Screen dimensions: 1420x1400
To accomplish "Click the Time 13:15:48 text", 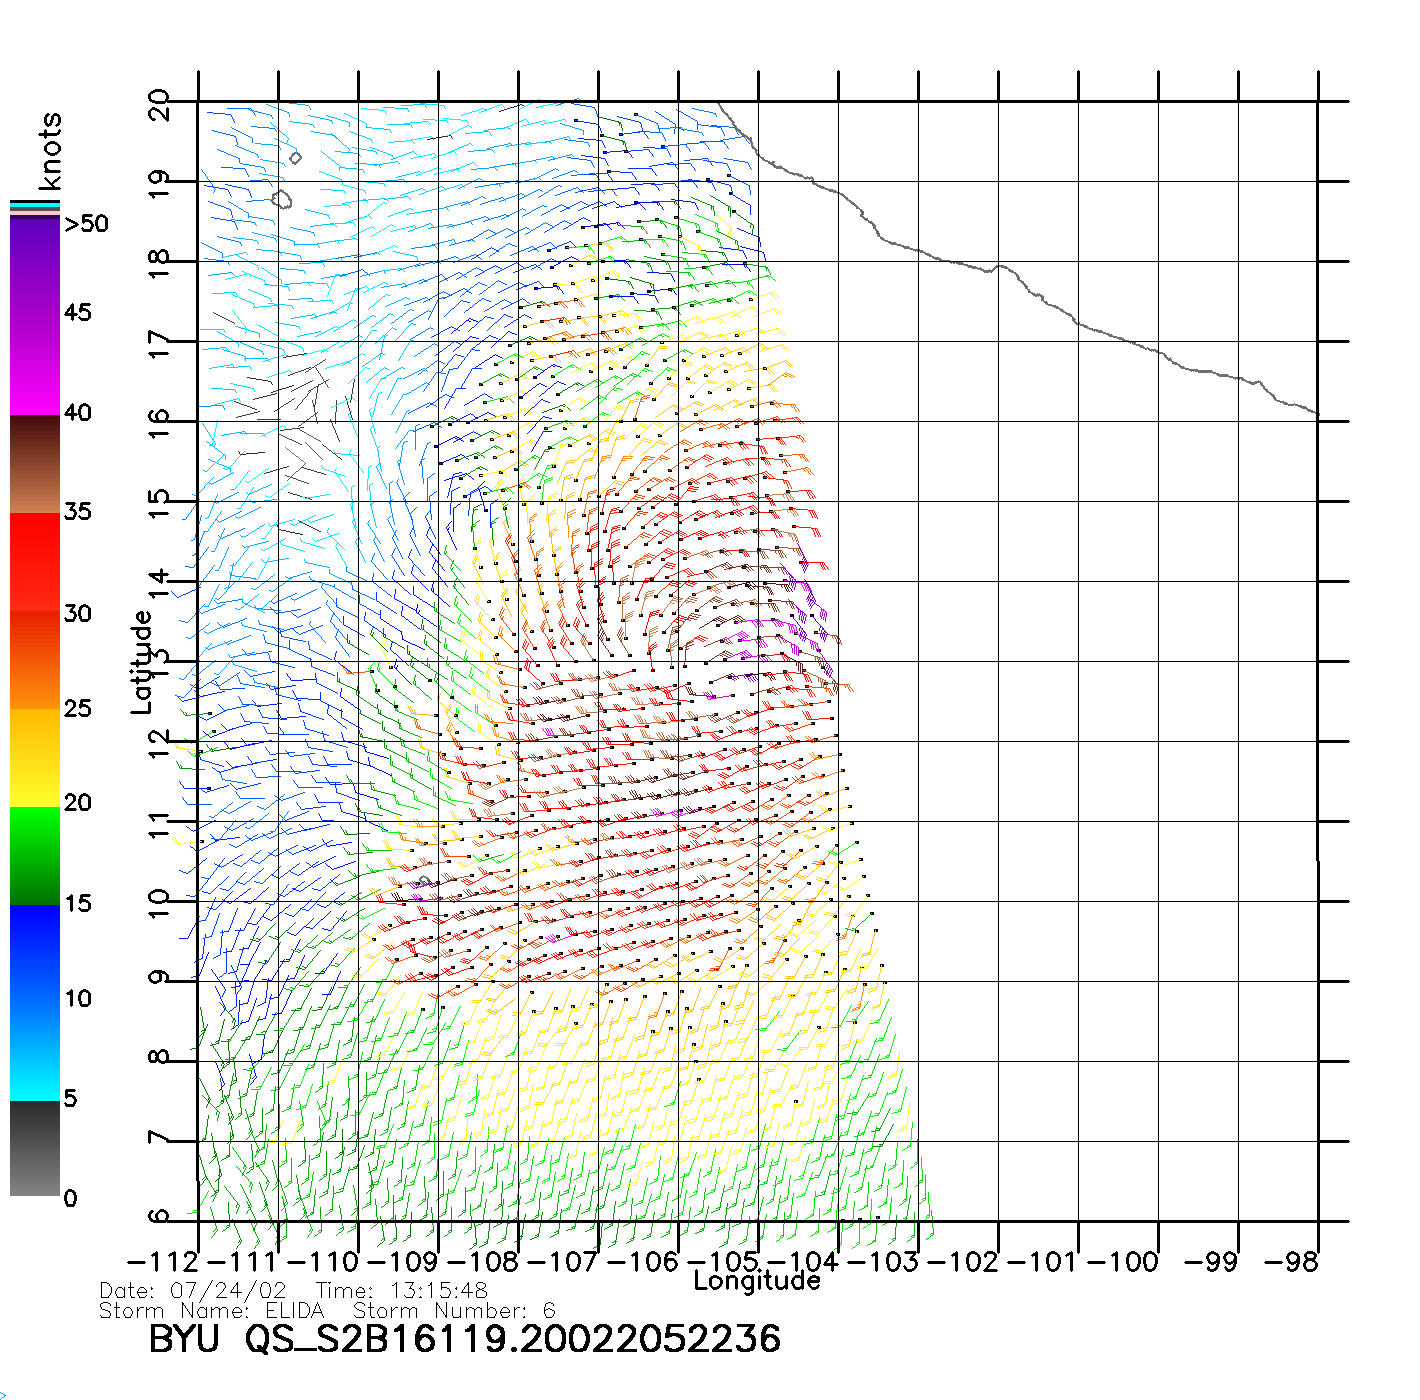I will click(402, 1291).
